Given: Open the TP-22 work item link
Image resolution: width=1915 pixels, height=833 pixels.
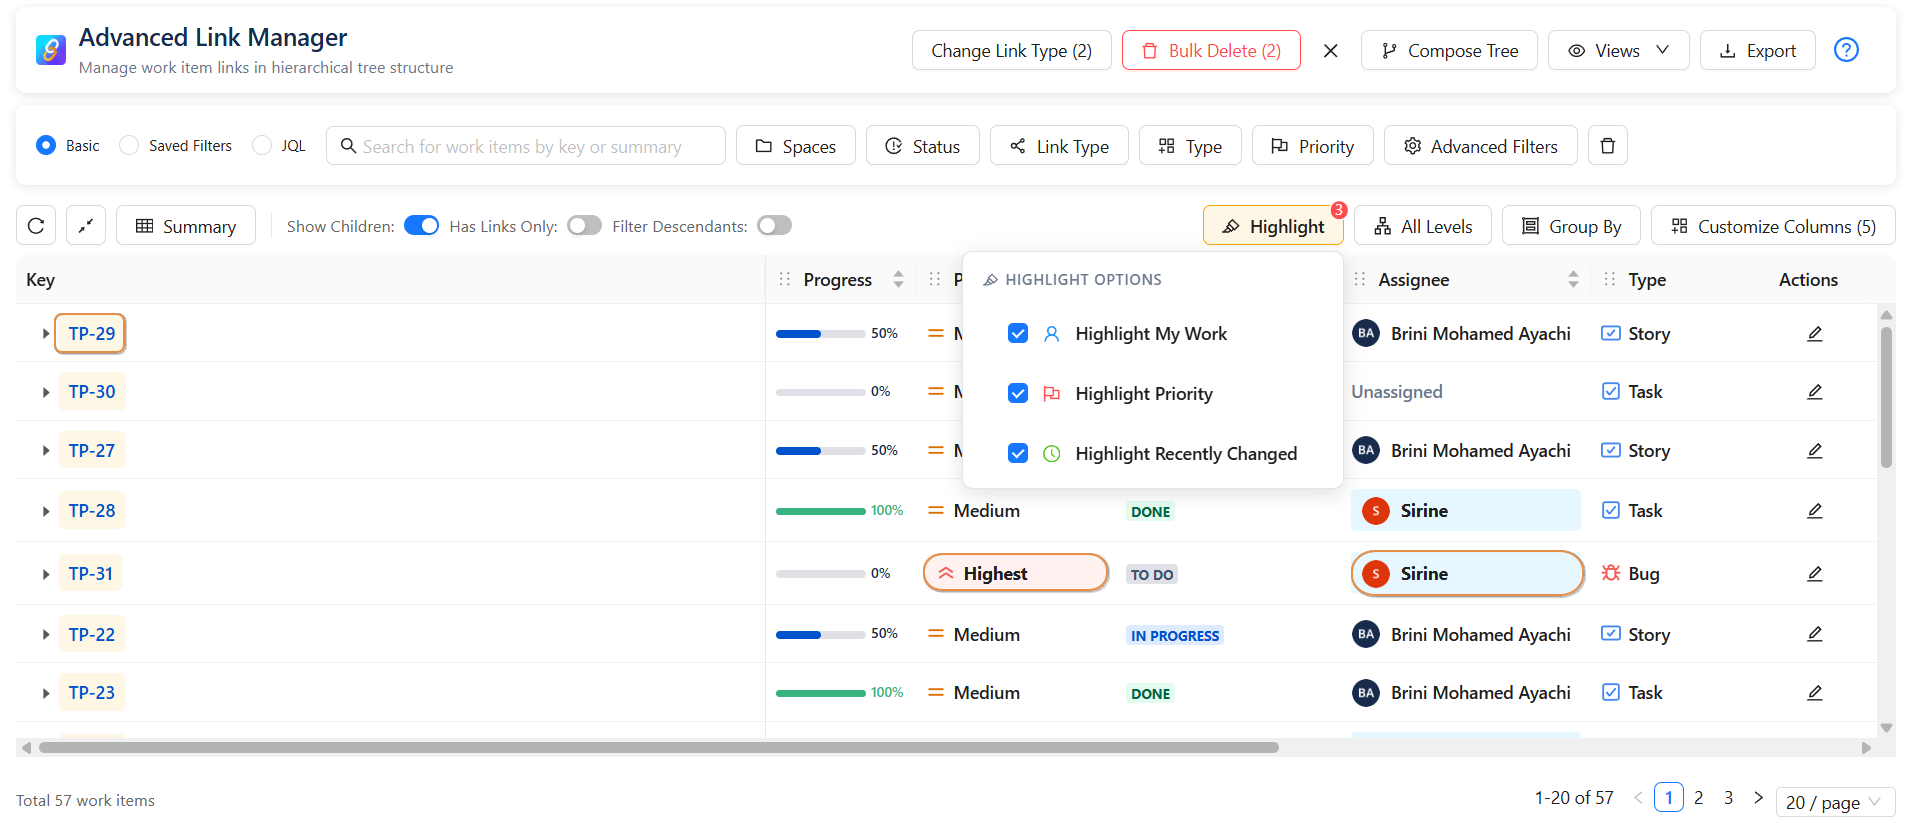Looking at the screenshot, I should (92, 635).
